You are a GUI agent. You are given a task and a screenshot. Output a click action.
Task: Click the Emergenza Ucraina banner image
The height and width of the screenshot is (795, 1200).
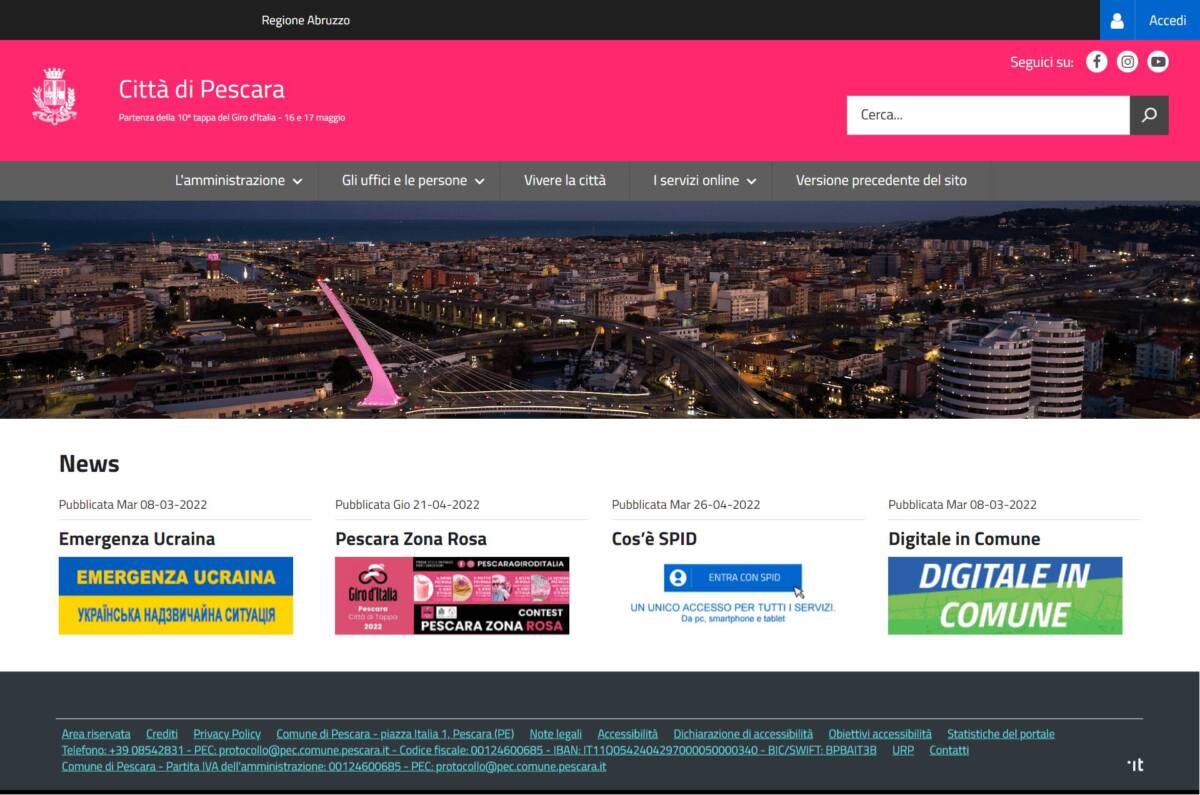(x=176, y=596)
